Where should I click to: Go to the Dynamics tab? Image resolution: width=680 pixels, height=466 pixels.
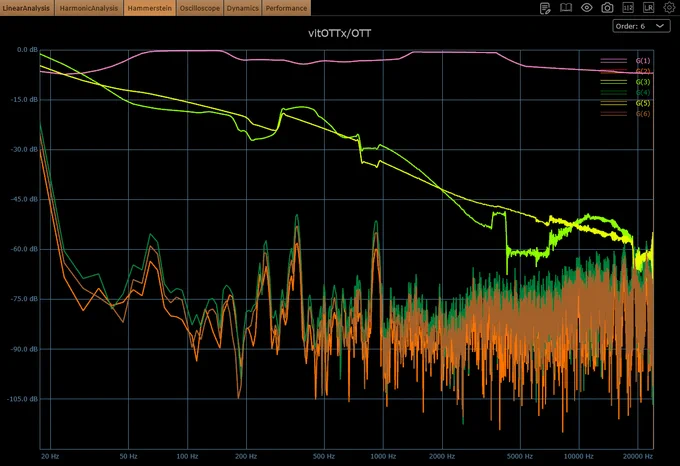[242, 8]
